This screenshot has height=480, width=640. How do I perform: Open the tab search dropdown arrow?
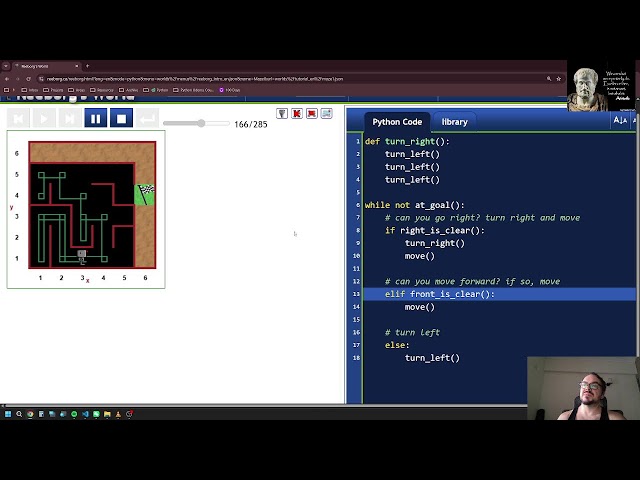point(6,66)
